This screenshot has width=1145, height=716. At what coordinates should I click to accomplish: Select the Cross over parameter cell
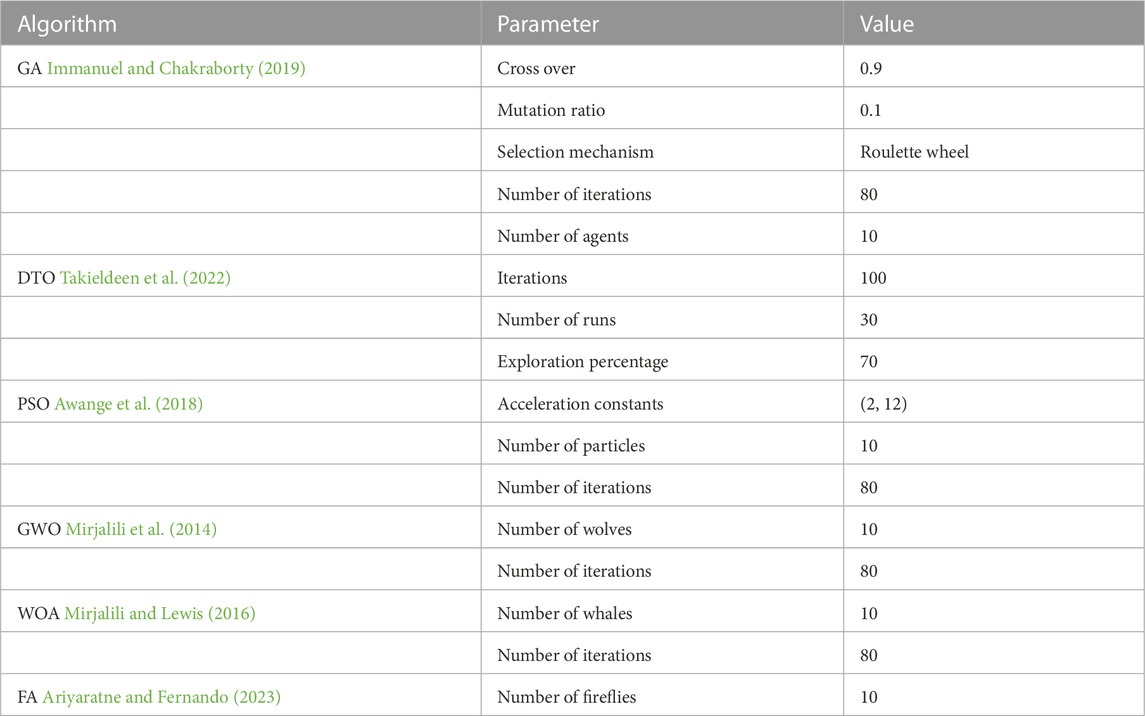pyautogui.click(x=662, y=66)
